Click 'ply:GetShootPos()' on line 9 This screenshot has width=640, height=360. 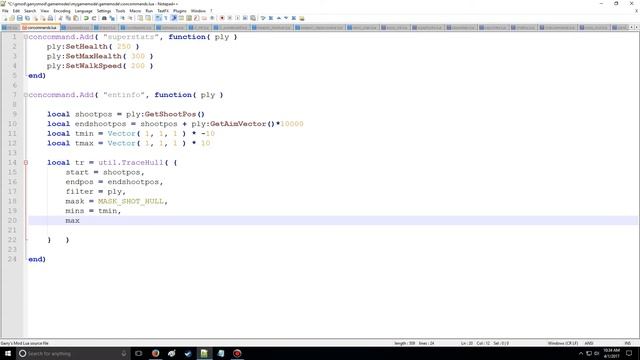point(165,114)
